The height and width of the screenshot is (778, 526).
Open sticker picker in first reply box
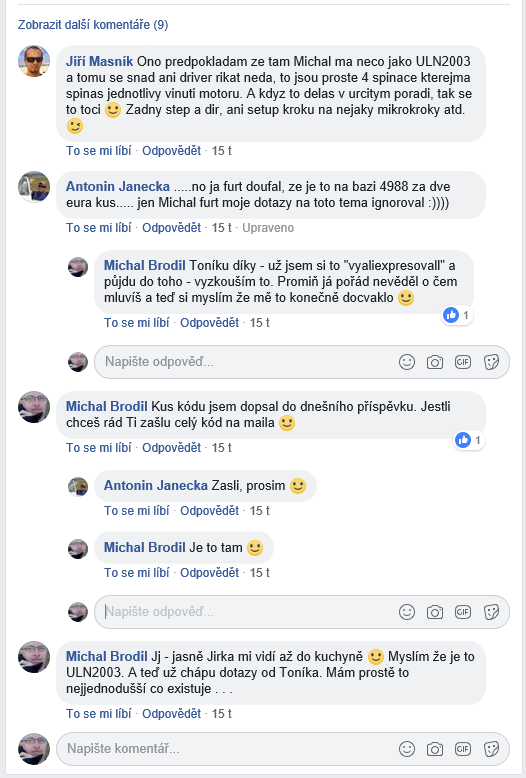click(x=491, y=362)
